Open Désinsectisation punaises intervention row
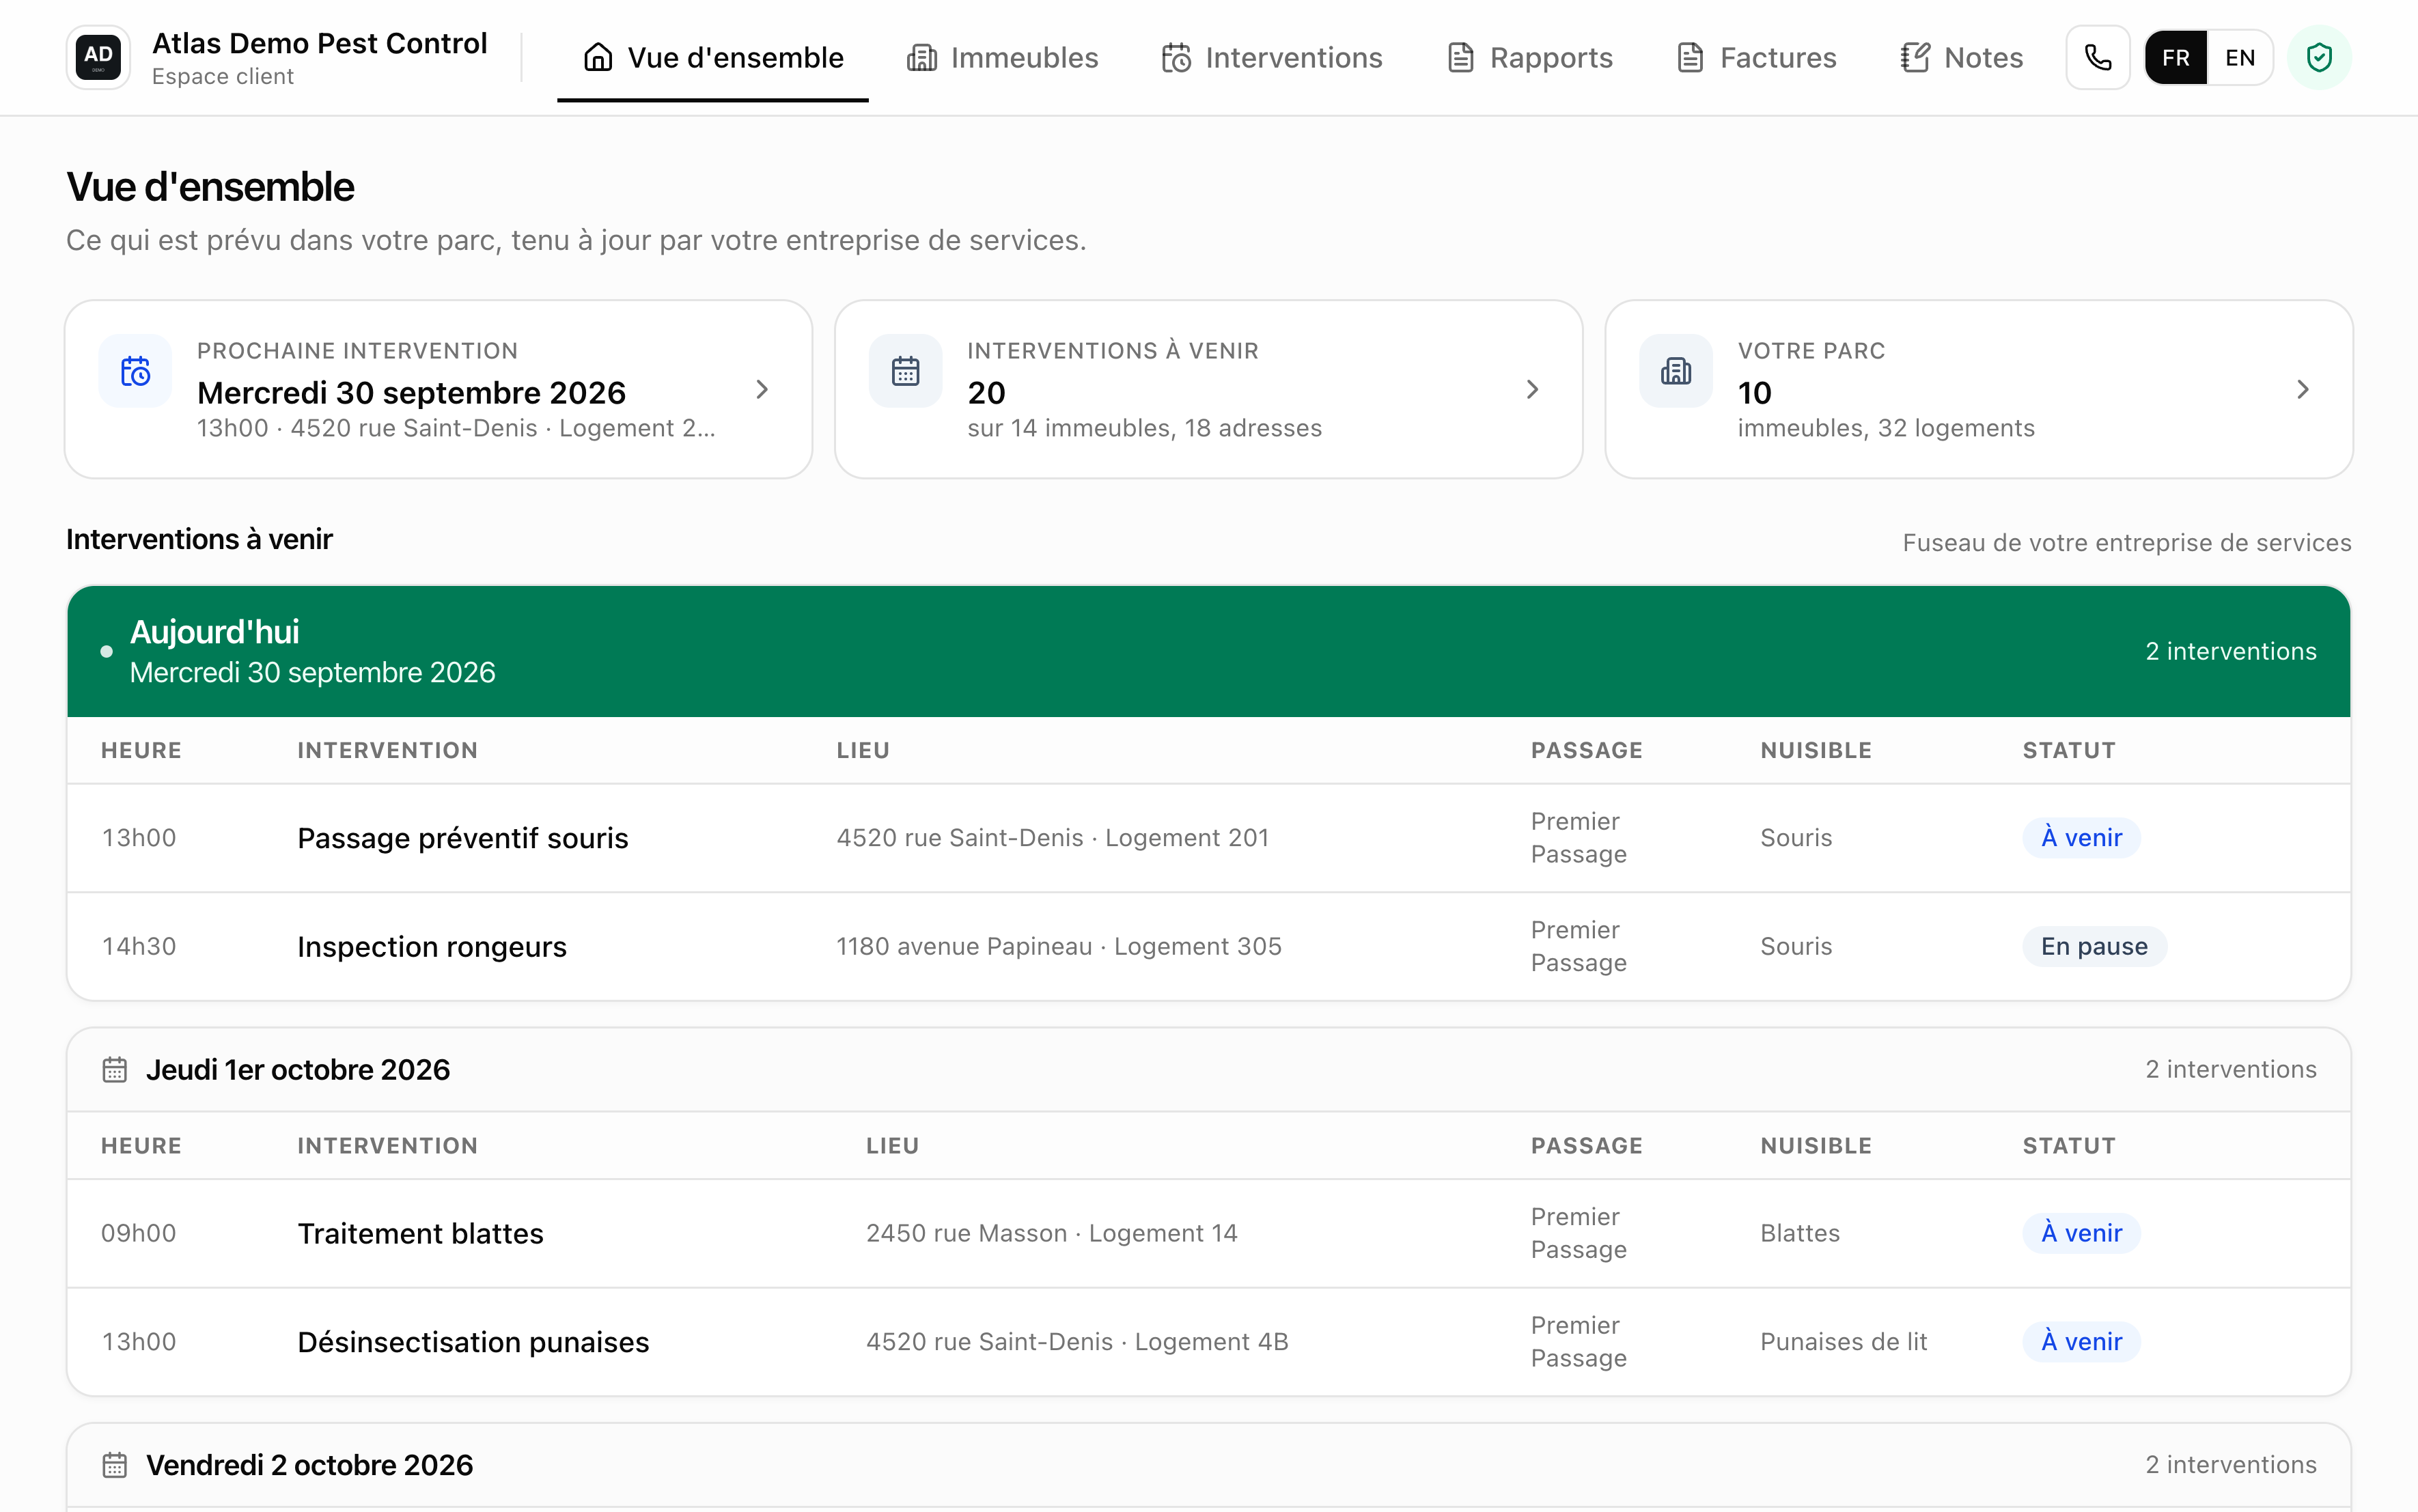Image resolution: width=2418 pixels, height=1512 pixels. [x=1208, y=1342]
